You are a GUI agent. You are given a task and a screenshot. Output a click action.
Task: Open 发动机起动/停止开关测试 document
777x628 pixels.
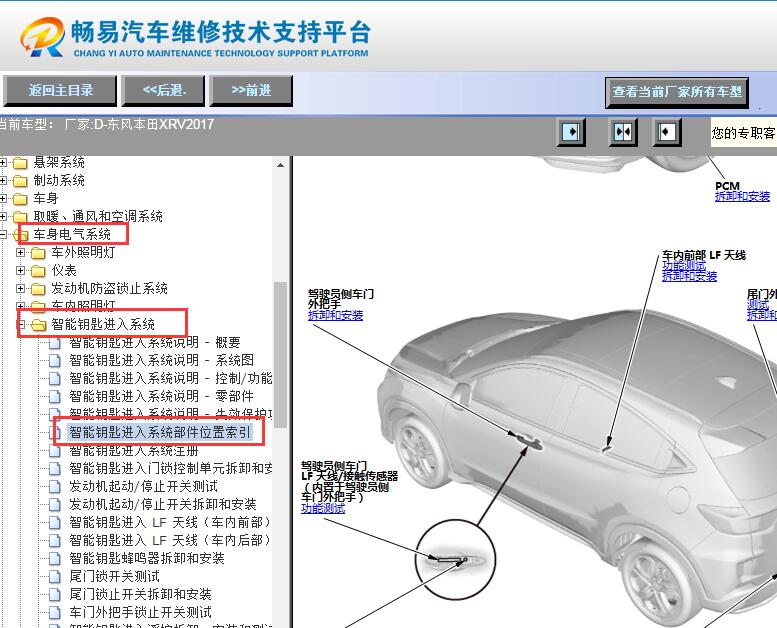click(143, 486)
